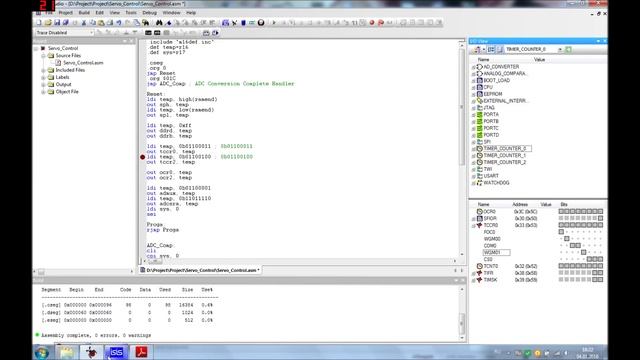Expand the Included Files folder
The width and height of the screenshot is (640, 360).
pyautogui.click(x=44, y=70)
